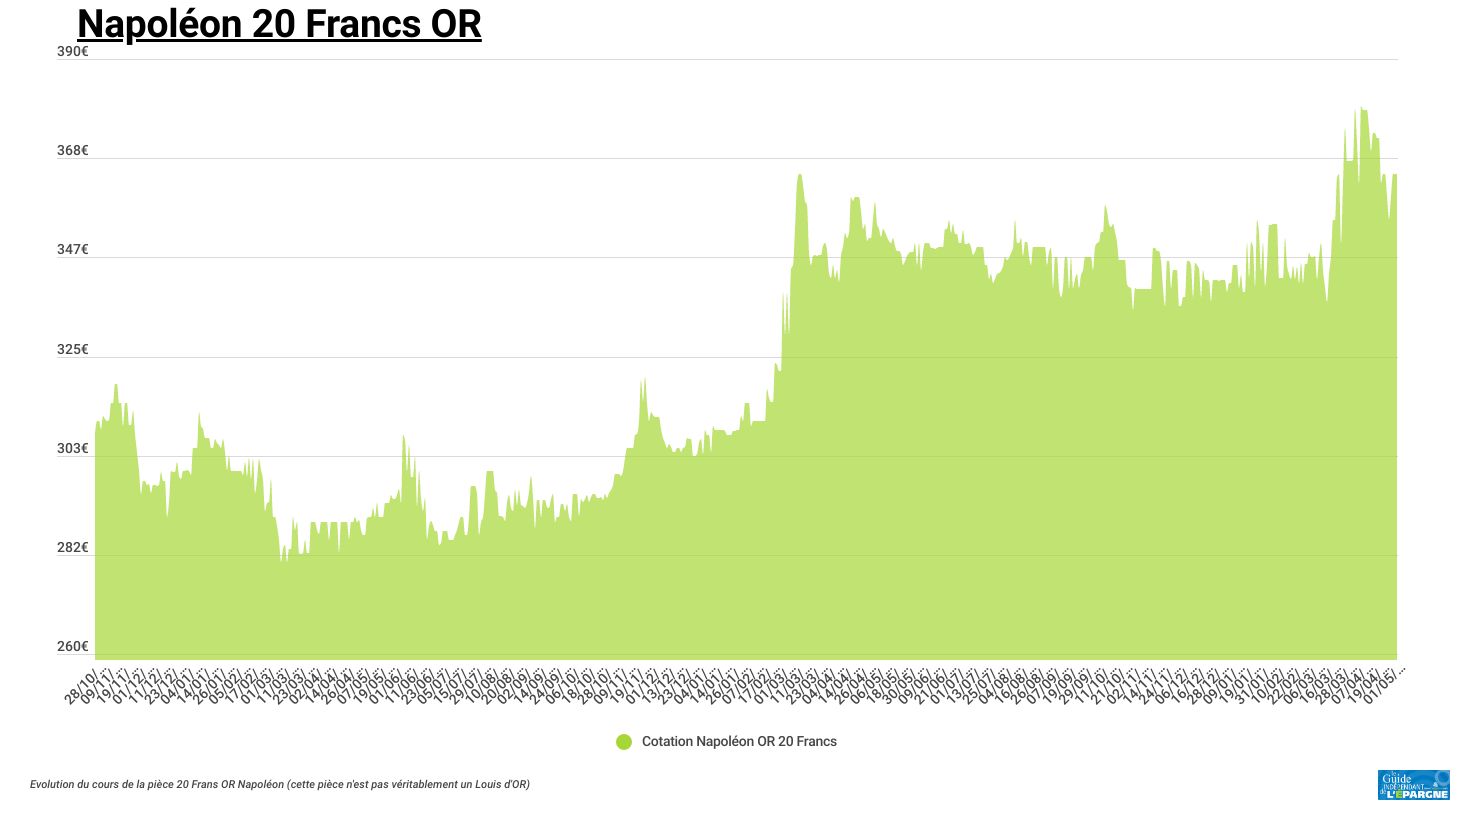
Task: Select the 347€ y-axis label
Action: pyautogui.click(x=72, y=250)
